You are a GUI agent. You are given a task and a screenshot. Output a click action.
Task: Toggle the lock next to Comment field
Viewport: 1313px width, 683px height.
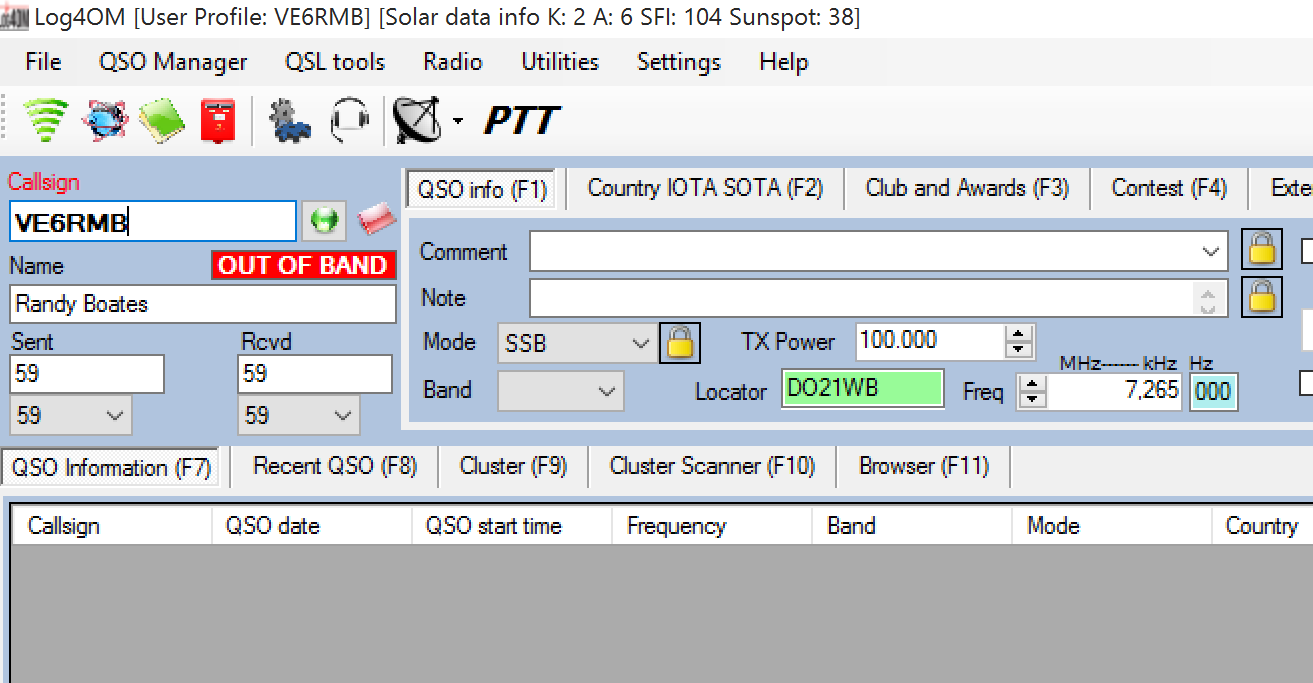pos(1262,250)
